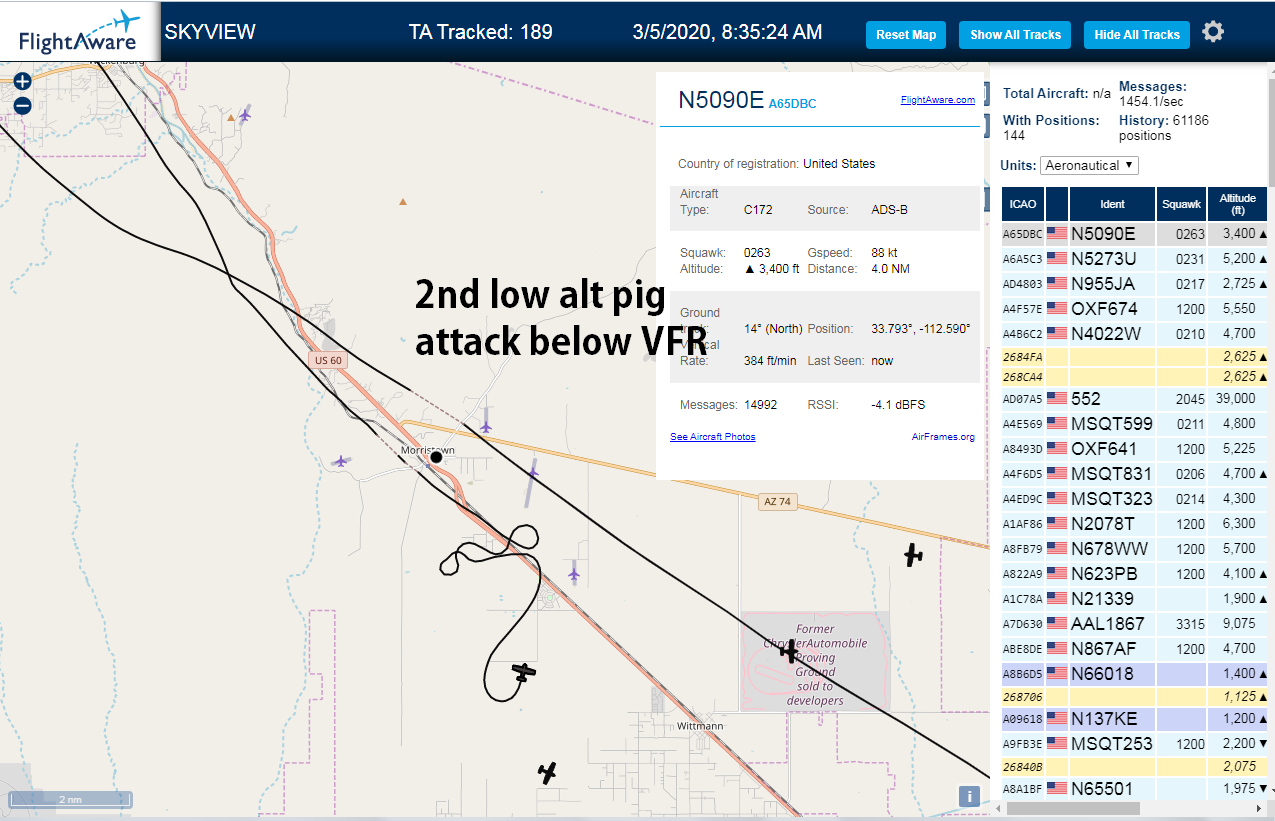Select the N867AF aircraft row
Image resolution: width=1275 pixels, height=821 pixels.
(x=1134, y=649)
